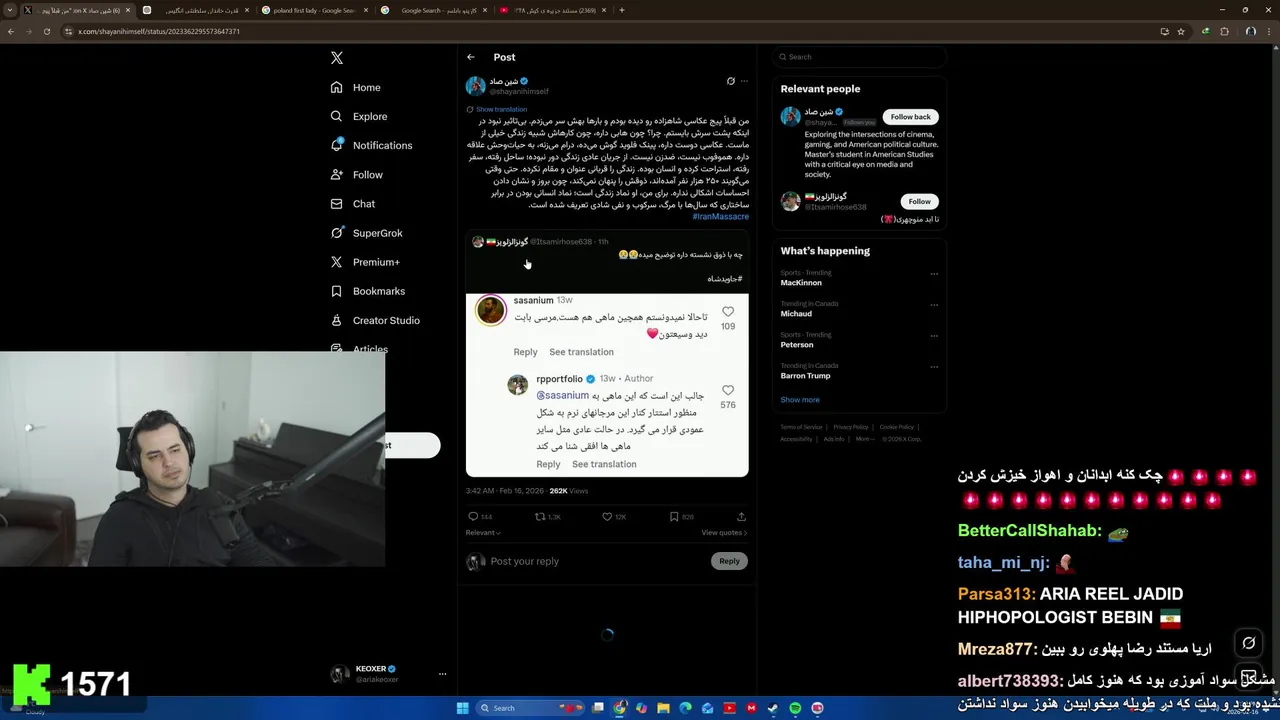
Task: Open the Follow page from the sidebar
Action: 357,174
